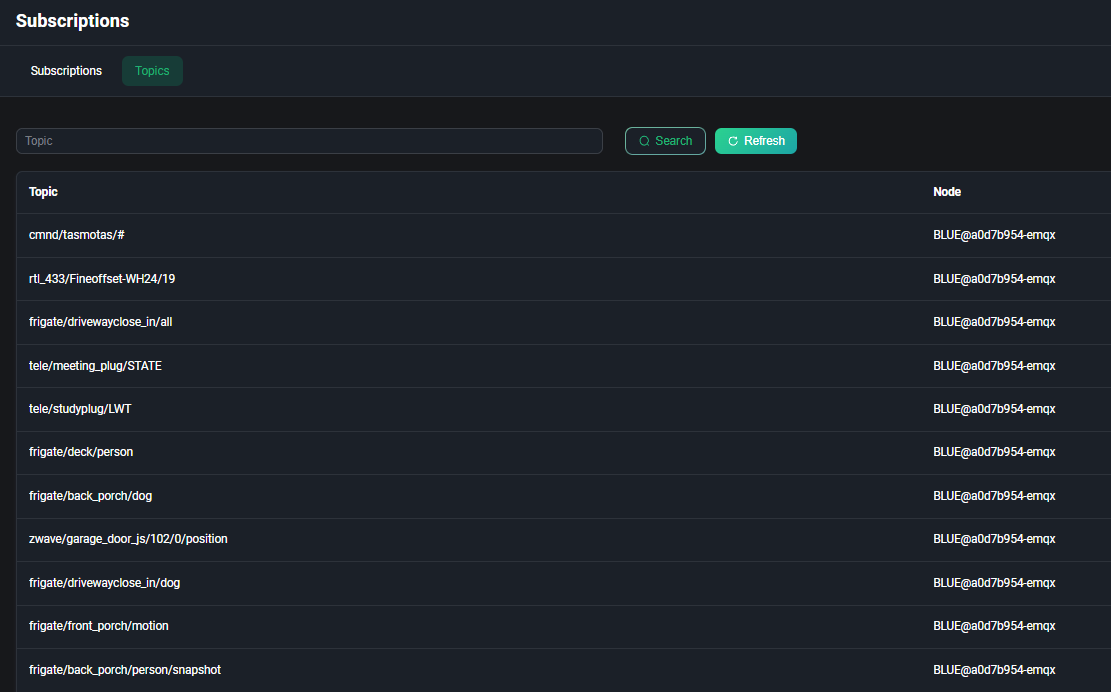This screenshot has width=1111, height=692.
Task: Select topic frigate/front_porch/motion
Action: 98,626
